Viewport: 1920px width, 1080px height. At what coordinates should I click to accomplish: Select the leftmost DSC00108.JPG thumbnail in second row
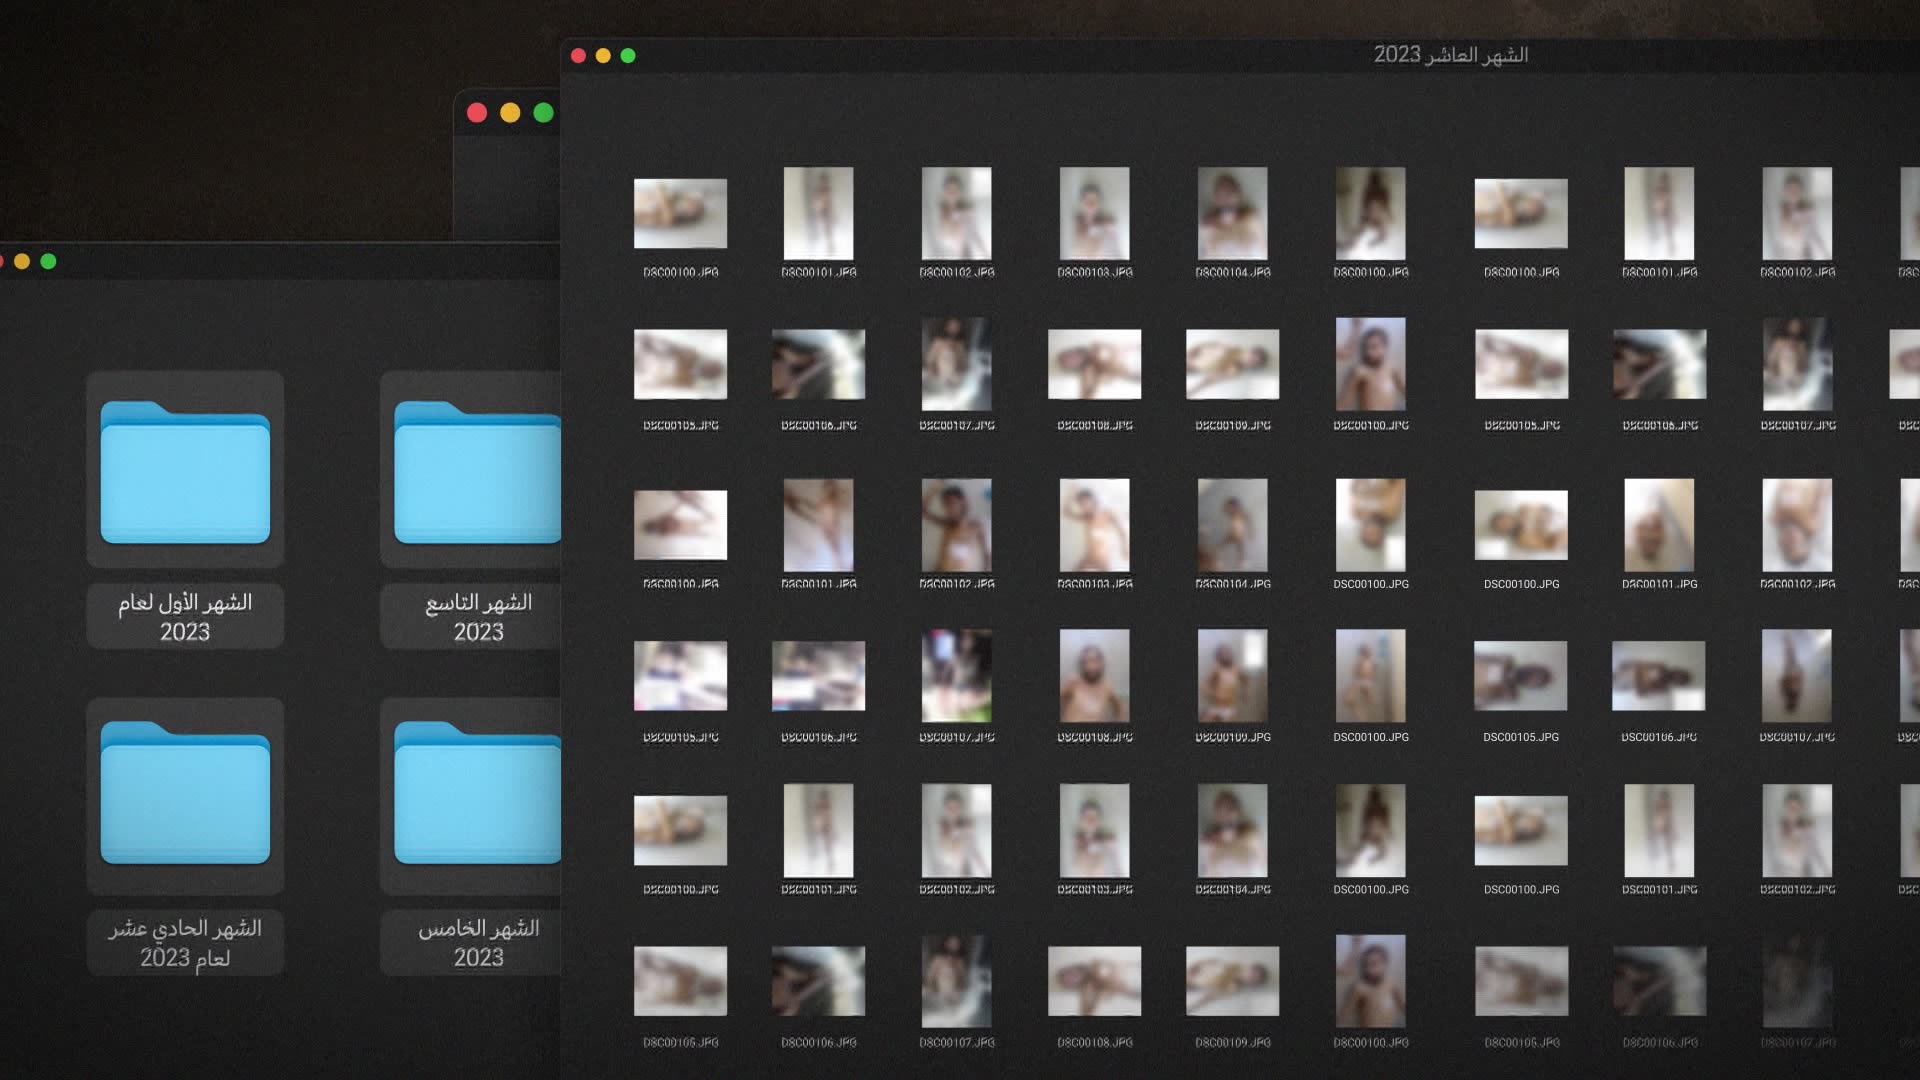[1094, 364]
